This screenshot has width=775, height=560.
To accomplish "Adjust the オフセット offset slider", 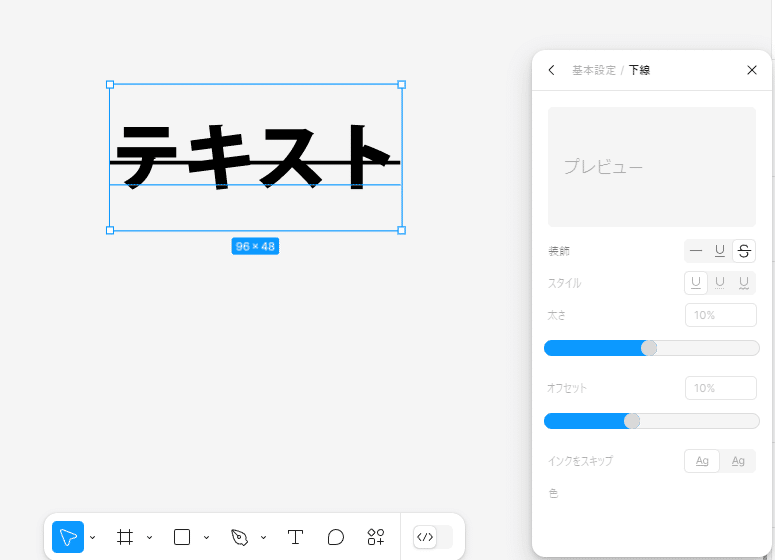I will 651,421.
